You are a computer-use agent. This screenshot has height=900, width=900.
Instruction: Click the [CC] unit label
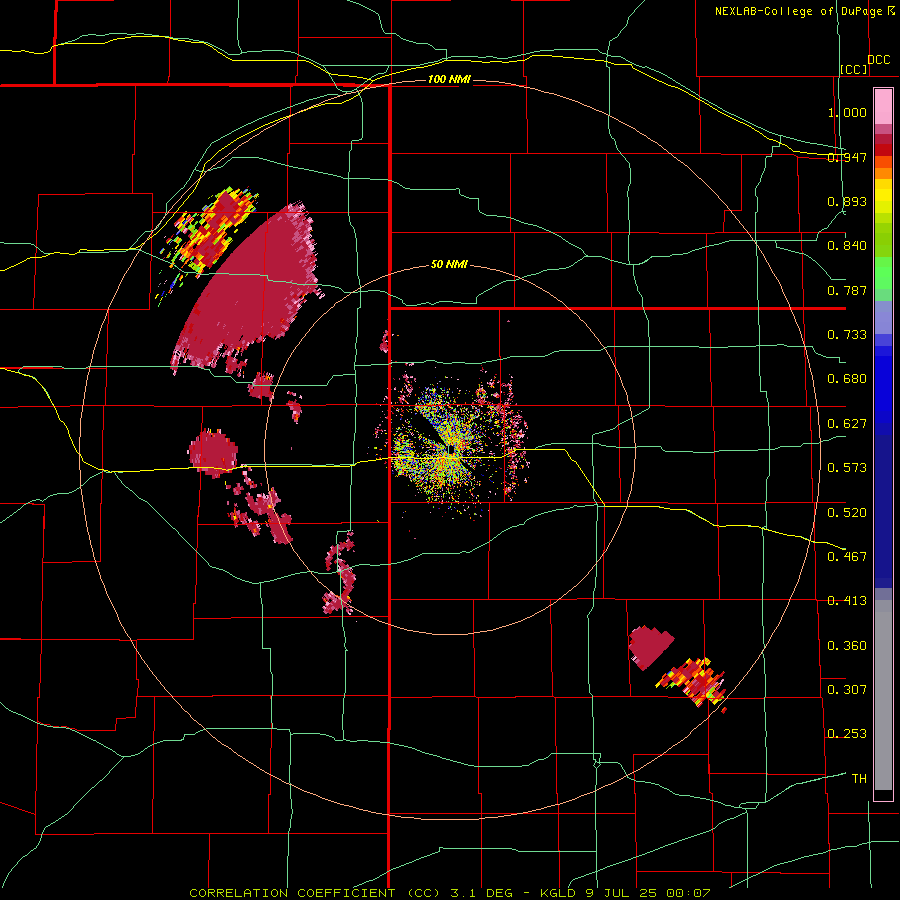(x=853, y=69)
